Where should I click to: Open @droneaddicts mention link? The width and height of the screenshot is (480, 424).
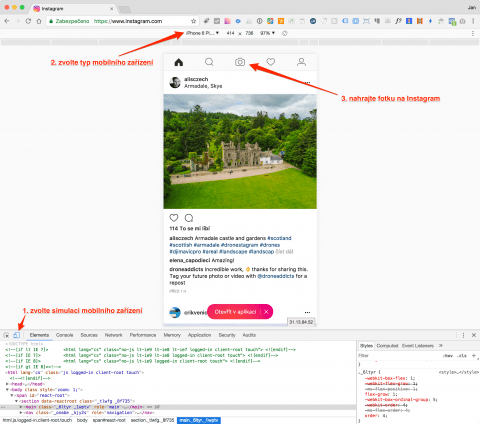coord(276,276)
